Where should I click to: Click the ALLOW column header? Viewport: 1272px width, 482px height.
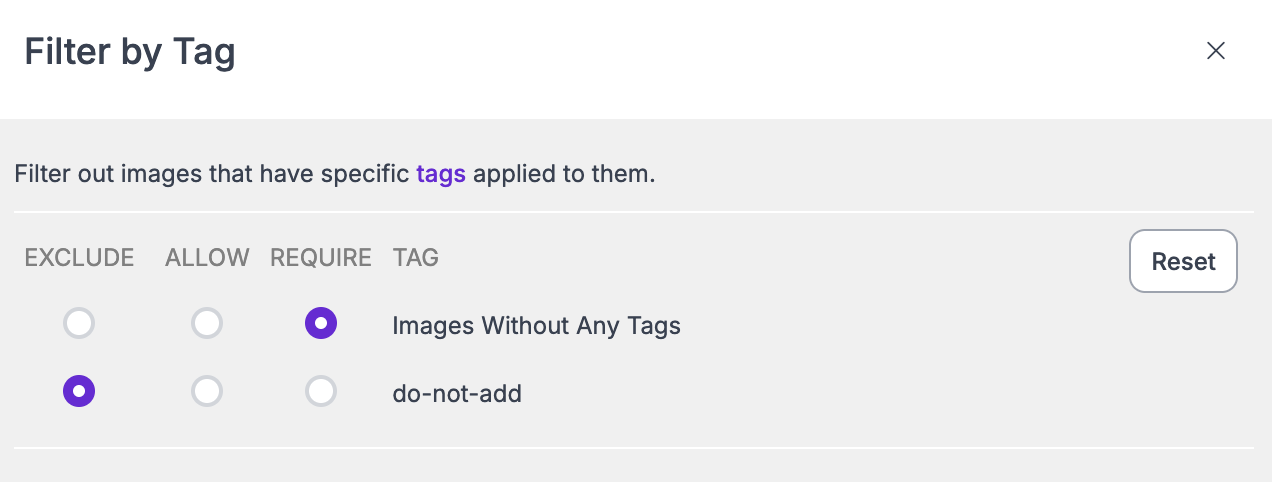[x=207, y=258]
